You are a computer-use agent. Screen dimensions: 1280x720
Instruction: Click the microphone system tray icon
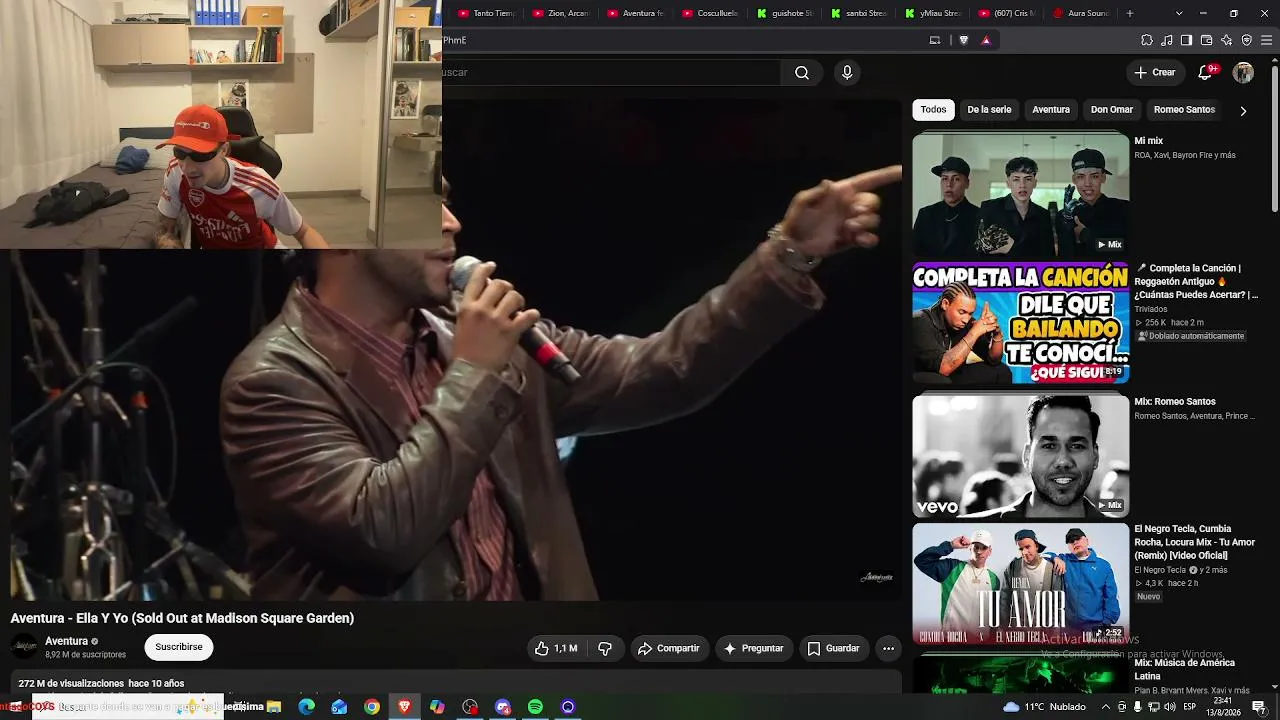point(1138,707)
